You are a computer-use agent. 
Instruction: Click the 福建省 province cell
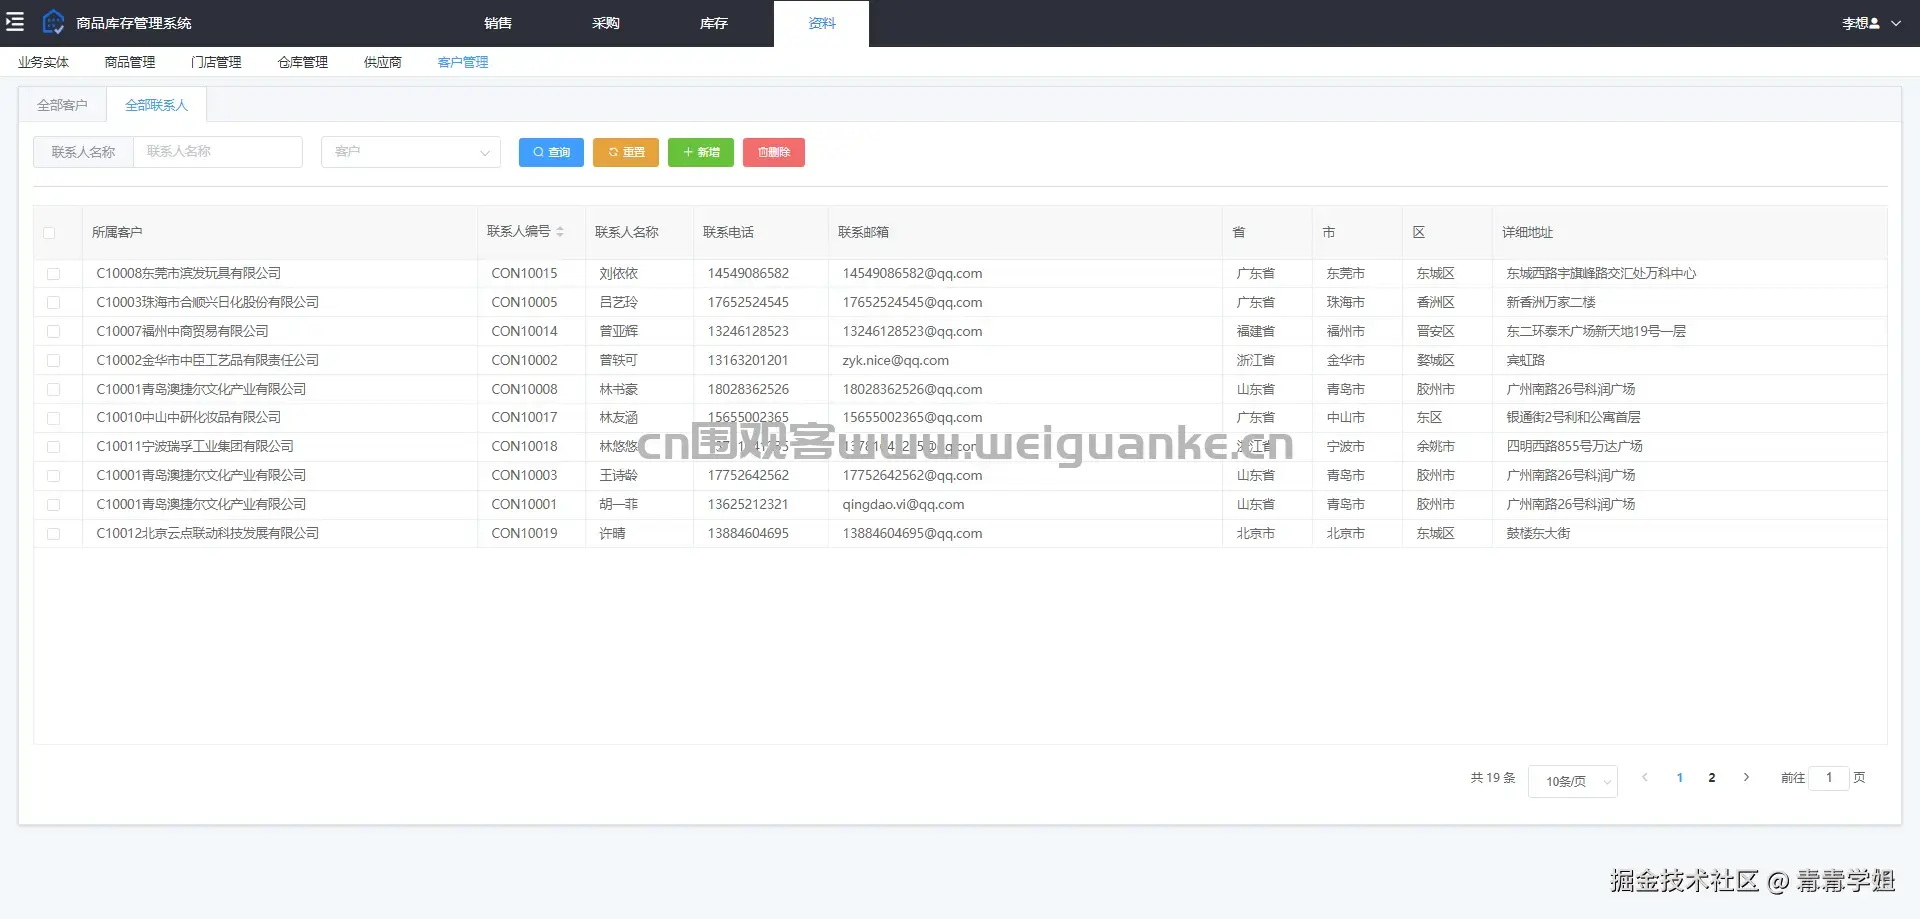pos(1256,331)
